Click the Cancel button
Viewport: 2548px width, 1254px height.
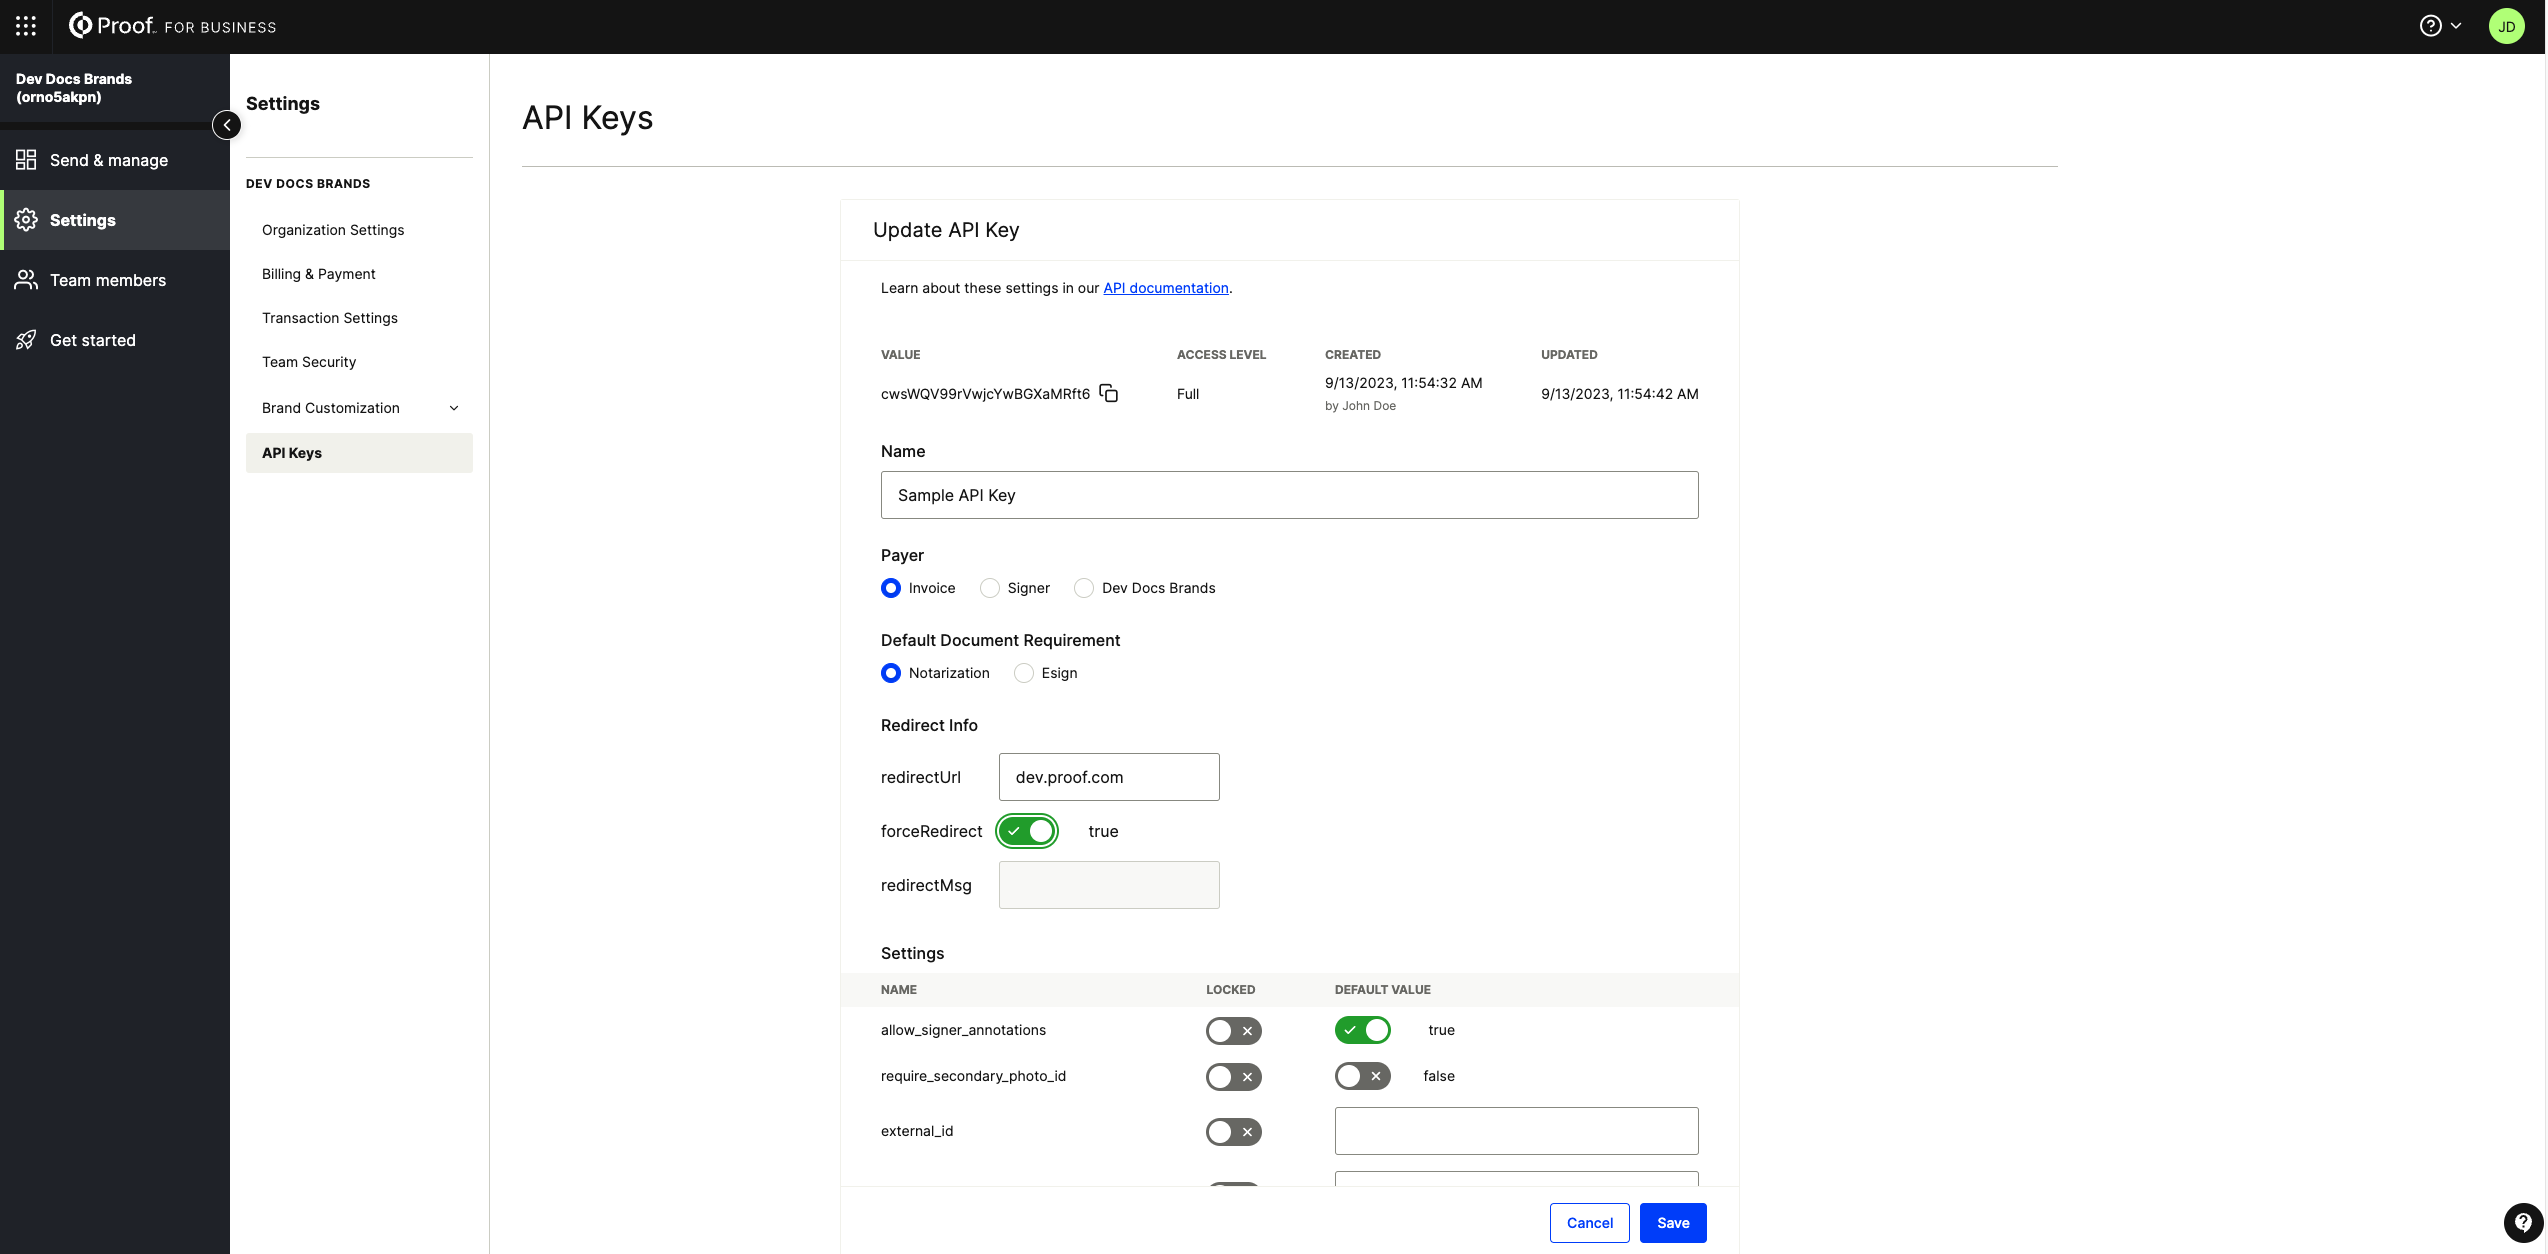pos(1589,1223)
